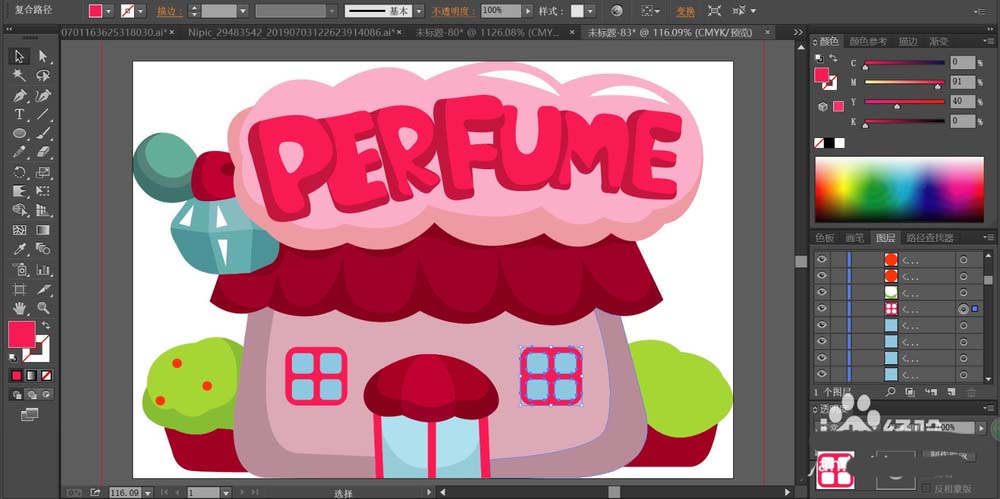The image size is (1000, 499).
Task: Select the Eyedropper tool
Action: pyautogui.click(x=19, y=249)
